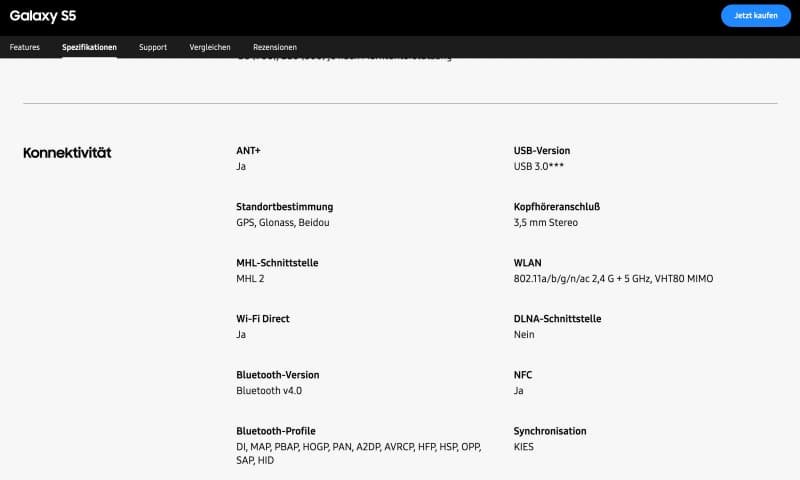Click the Synchronisation label

550,431
